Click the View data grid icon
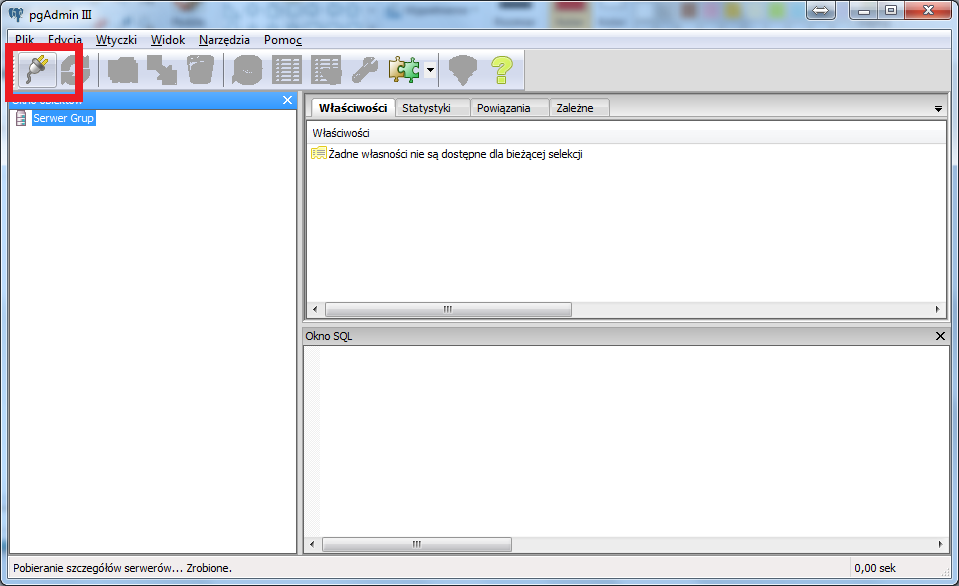This screenshot has width=959, height=586. 287,70
